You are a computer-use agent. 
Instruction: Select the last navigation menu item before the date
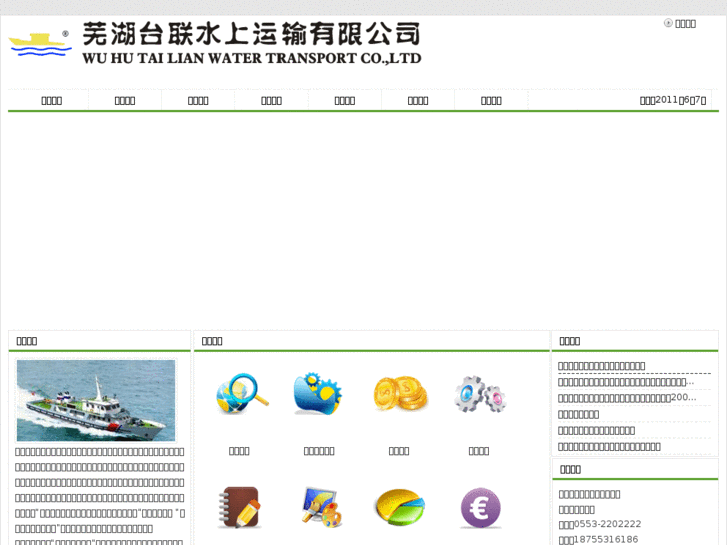click(491, 101)
